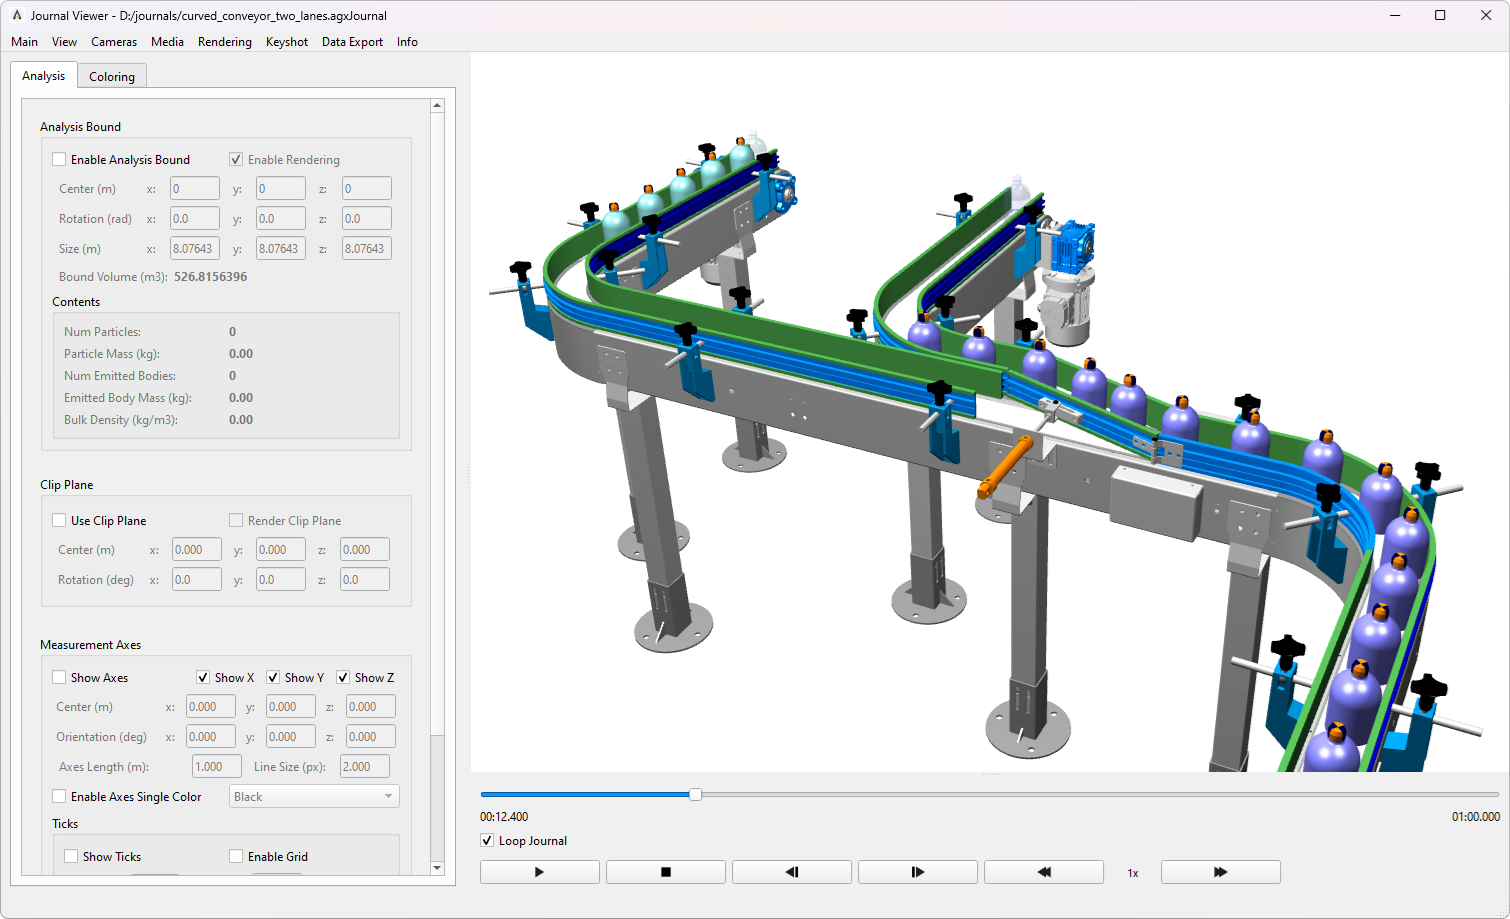Open the View menu
The image size is (1510, 919).
click(x=64, y=42)
